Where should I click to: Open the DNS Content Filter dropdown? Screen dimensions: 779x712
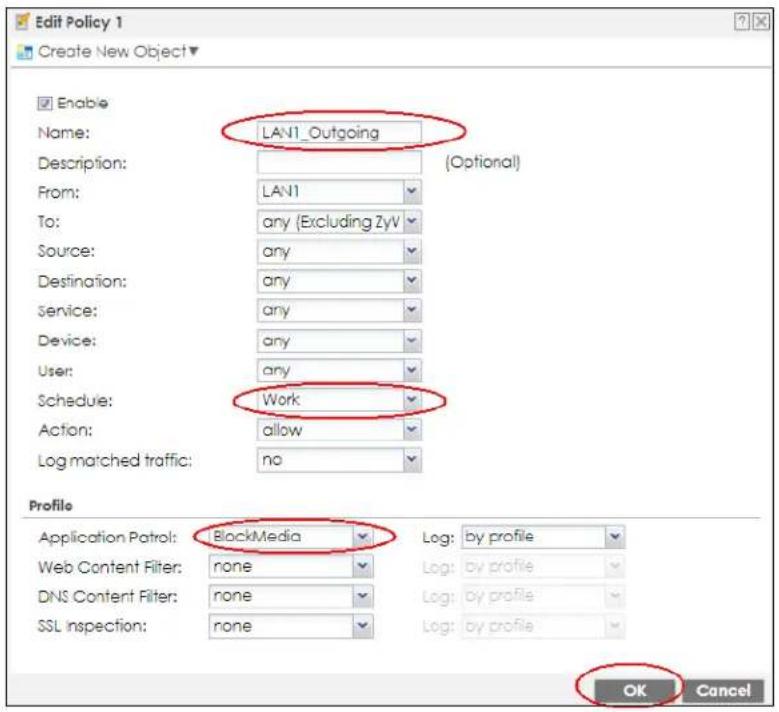291,596
